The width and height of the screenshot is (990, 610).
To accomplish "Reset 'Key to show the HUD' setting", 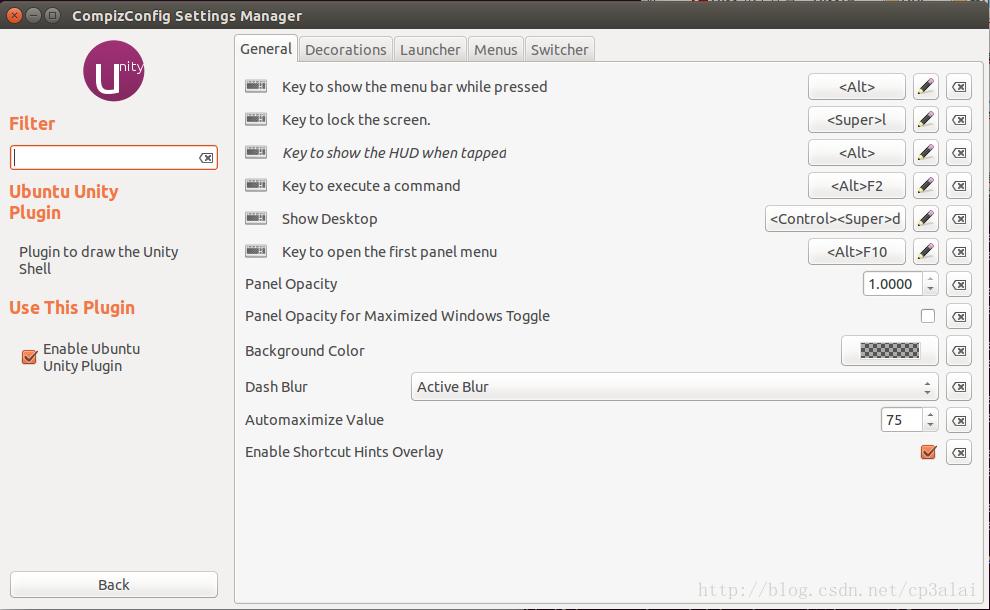I will [958, 153].
